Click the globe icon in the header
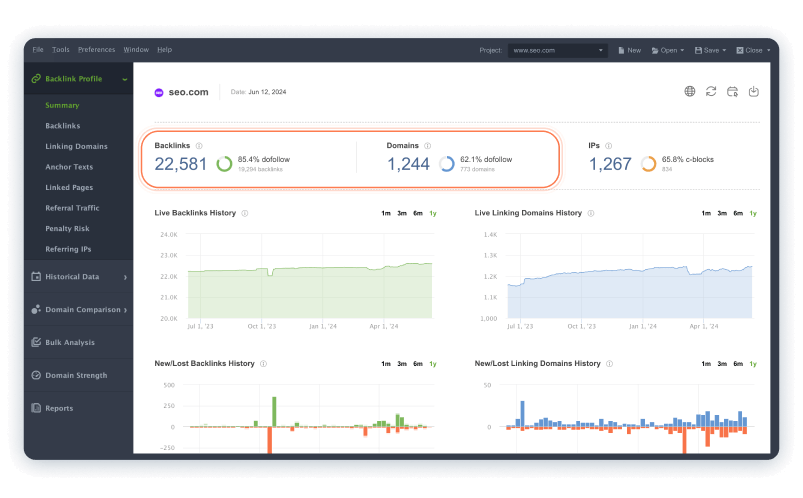The width and height of the screenshot is (803, 498). pos(690,91)
